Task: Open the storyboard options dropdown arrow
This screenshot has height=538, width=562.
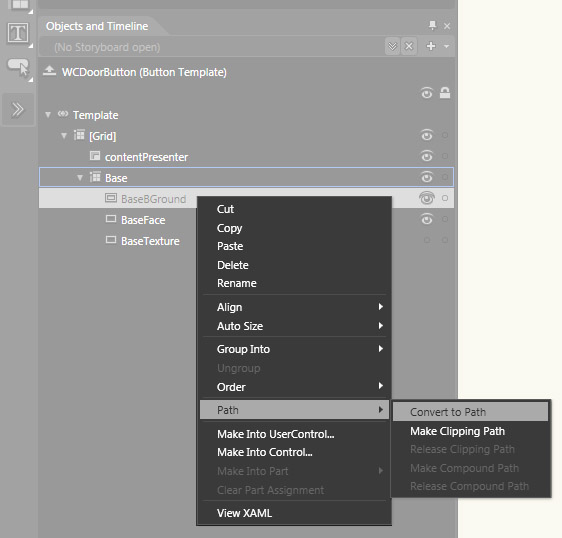Action: point(446,46)
